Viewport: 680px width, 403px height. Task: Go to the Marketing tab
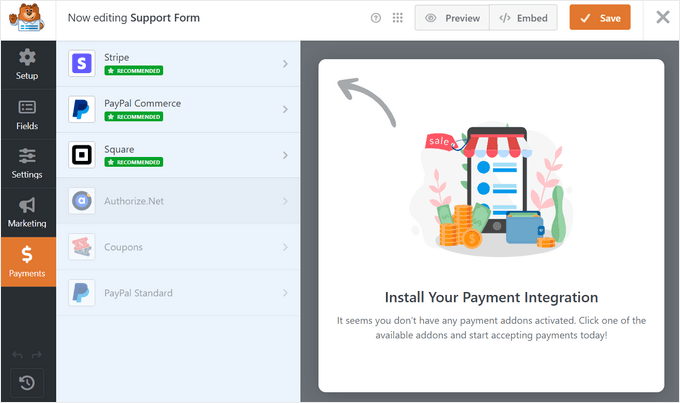[x=28, y=212]
